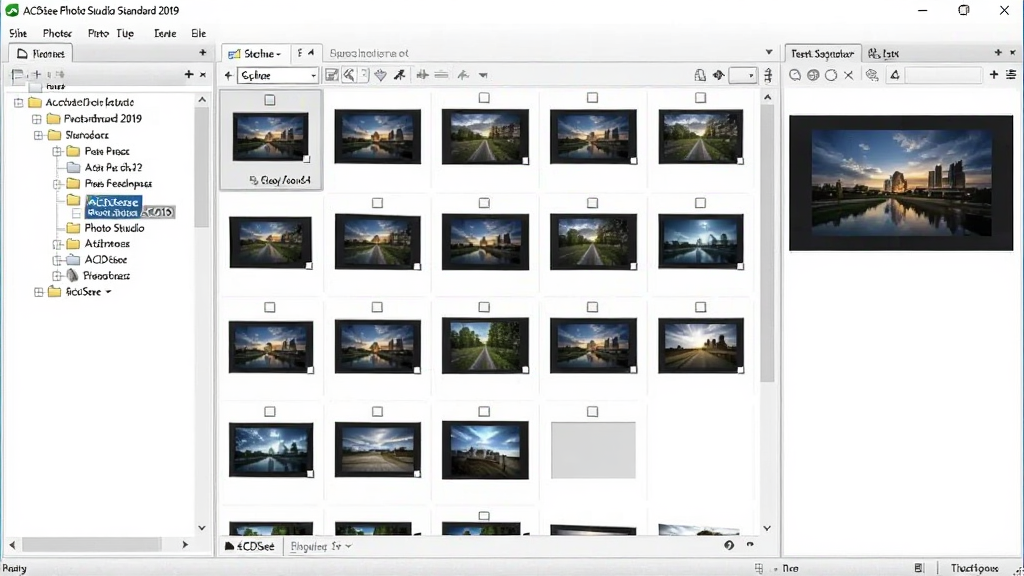Click the empty circle icon in the right panel toolbar
1024x576 pixels.
[831, 75]
